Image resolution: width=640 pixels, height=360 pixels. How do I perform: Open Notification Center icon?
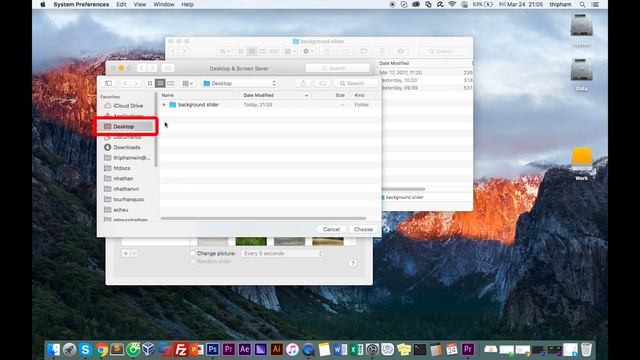[x=595, y=4]
